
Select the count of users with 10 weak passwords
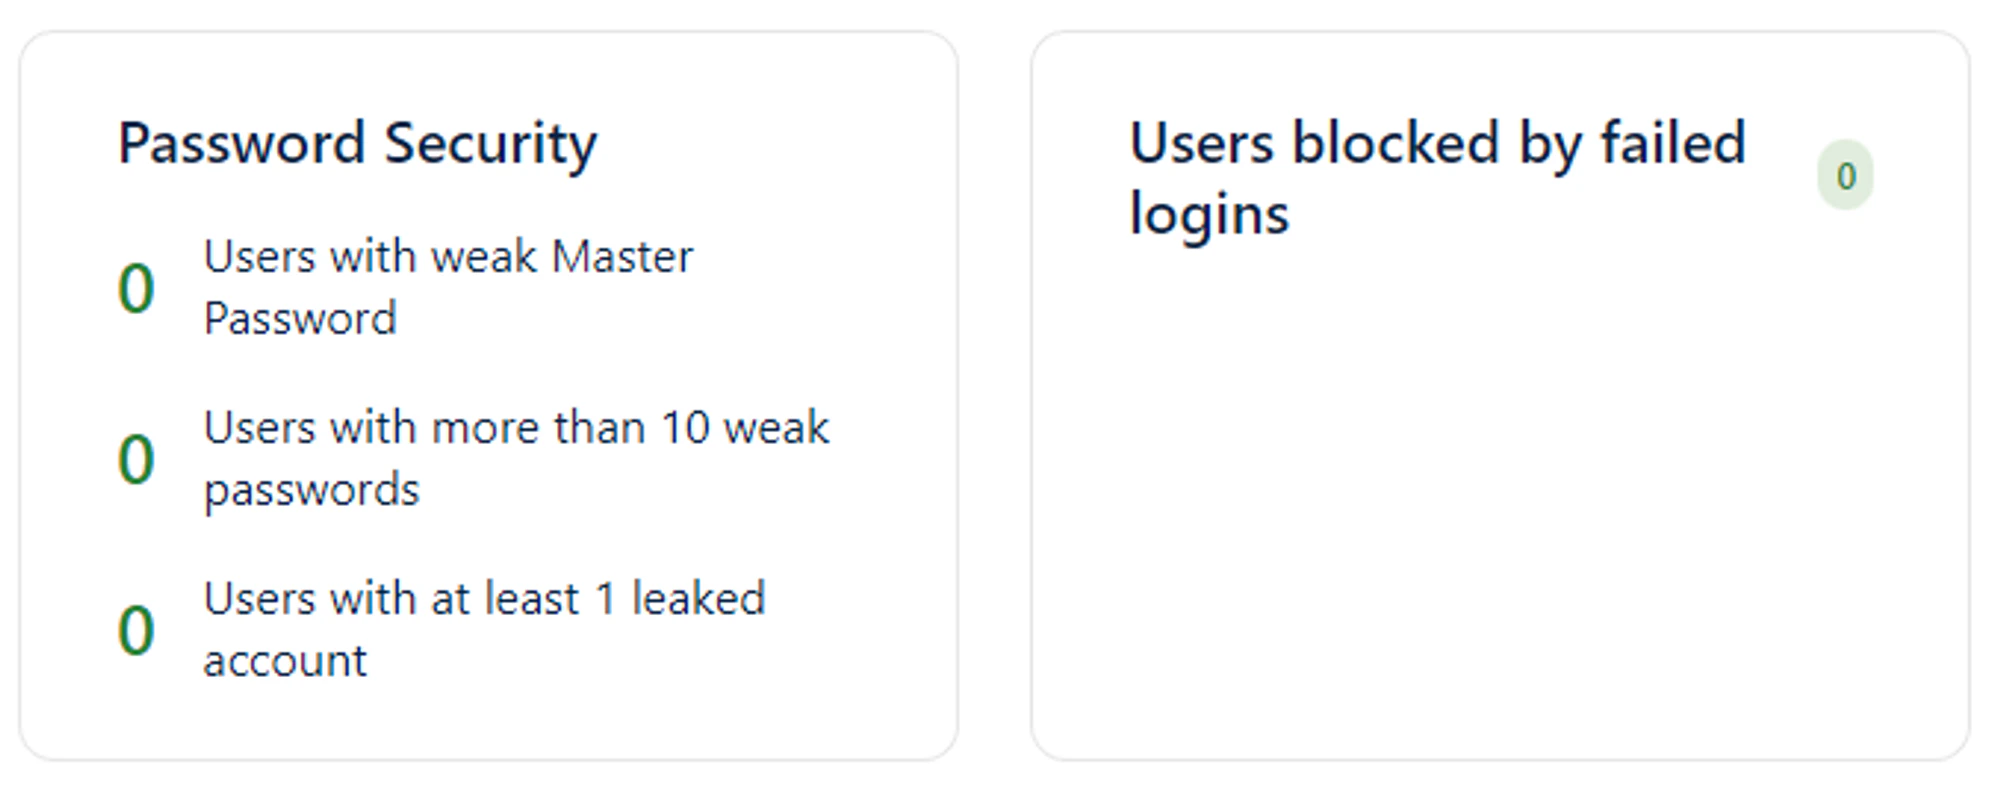[136, 458]
